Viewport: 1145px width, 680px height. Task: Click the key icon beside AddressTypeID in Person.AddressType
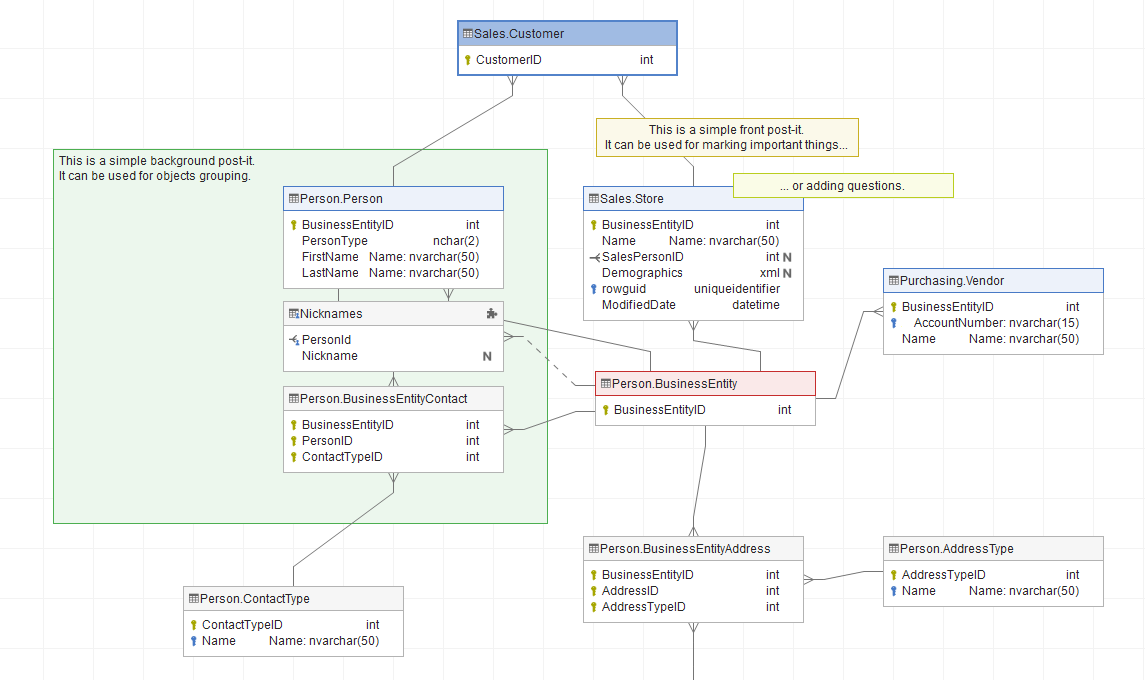click(x=893, y=575)
